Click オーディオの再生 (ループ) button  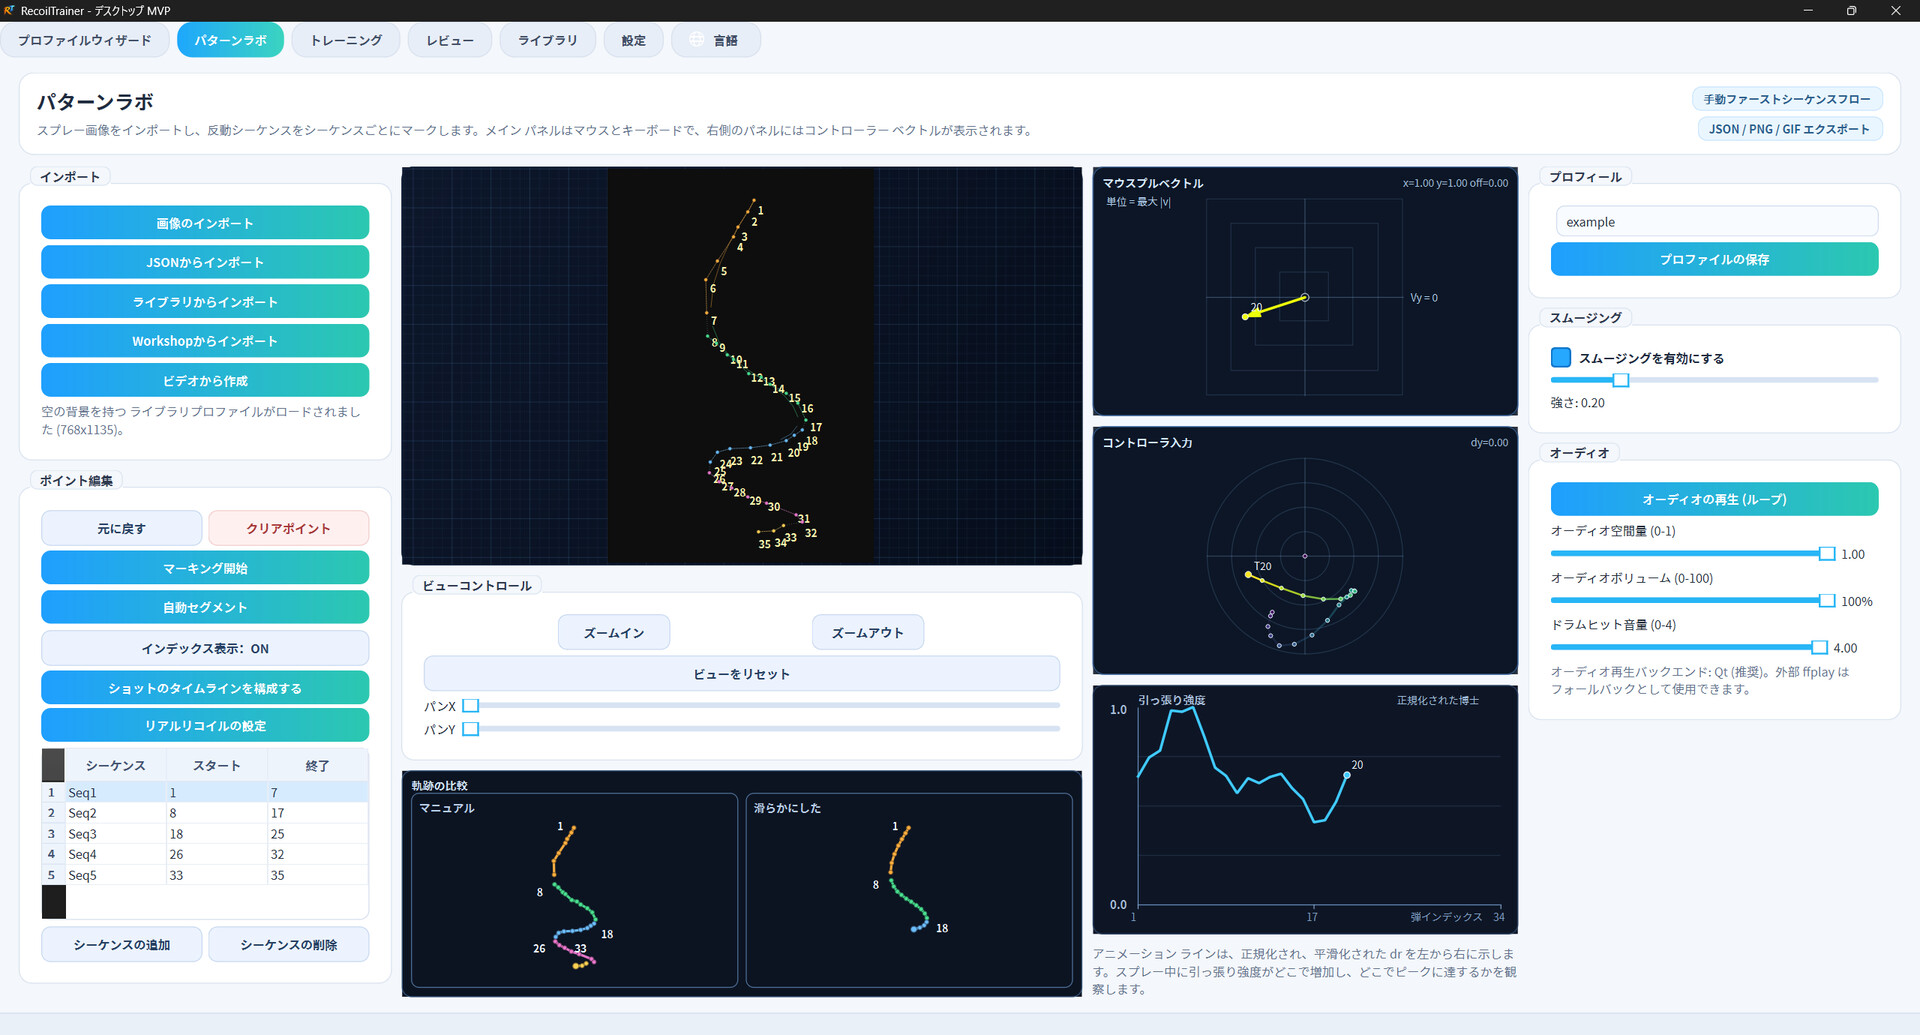(1714, 499)
